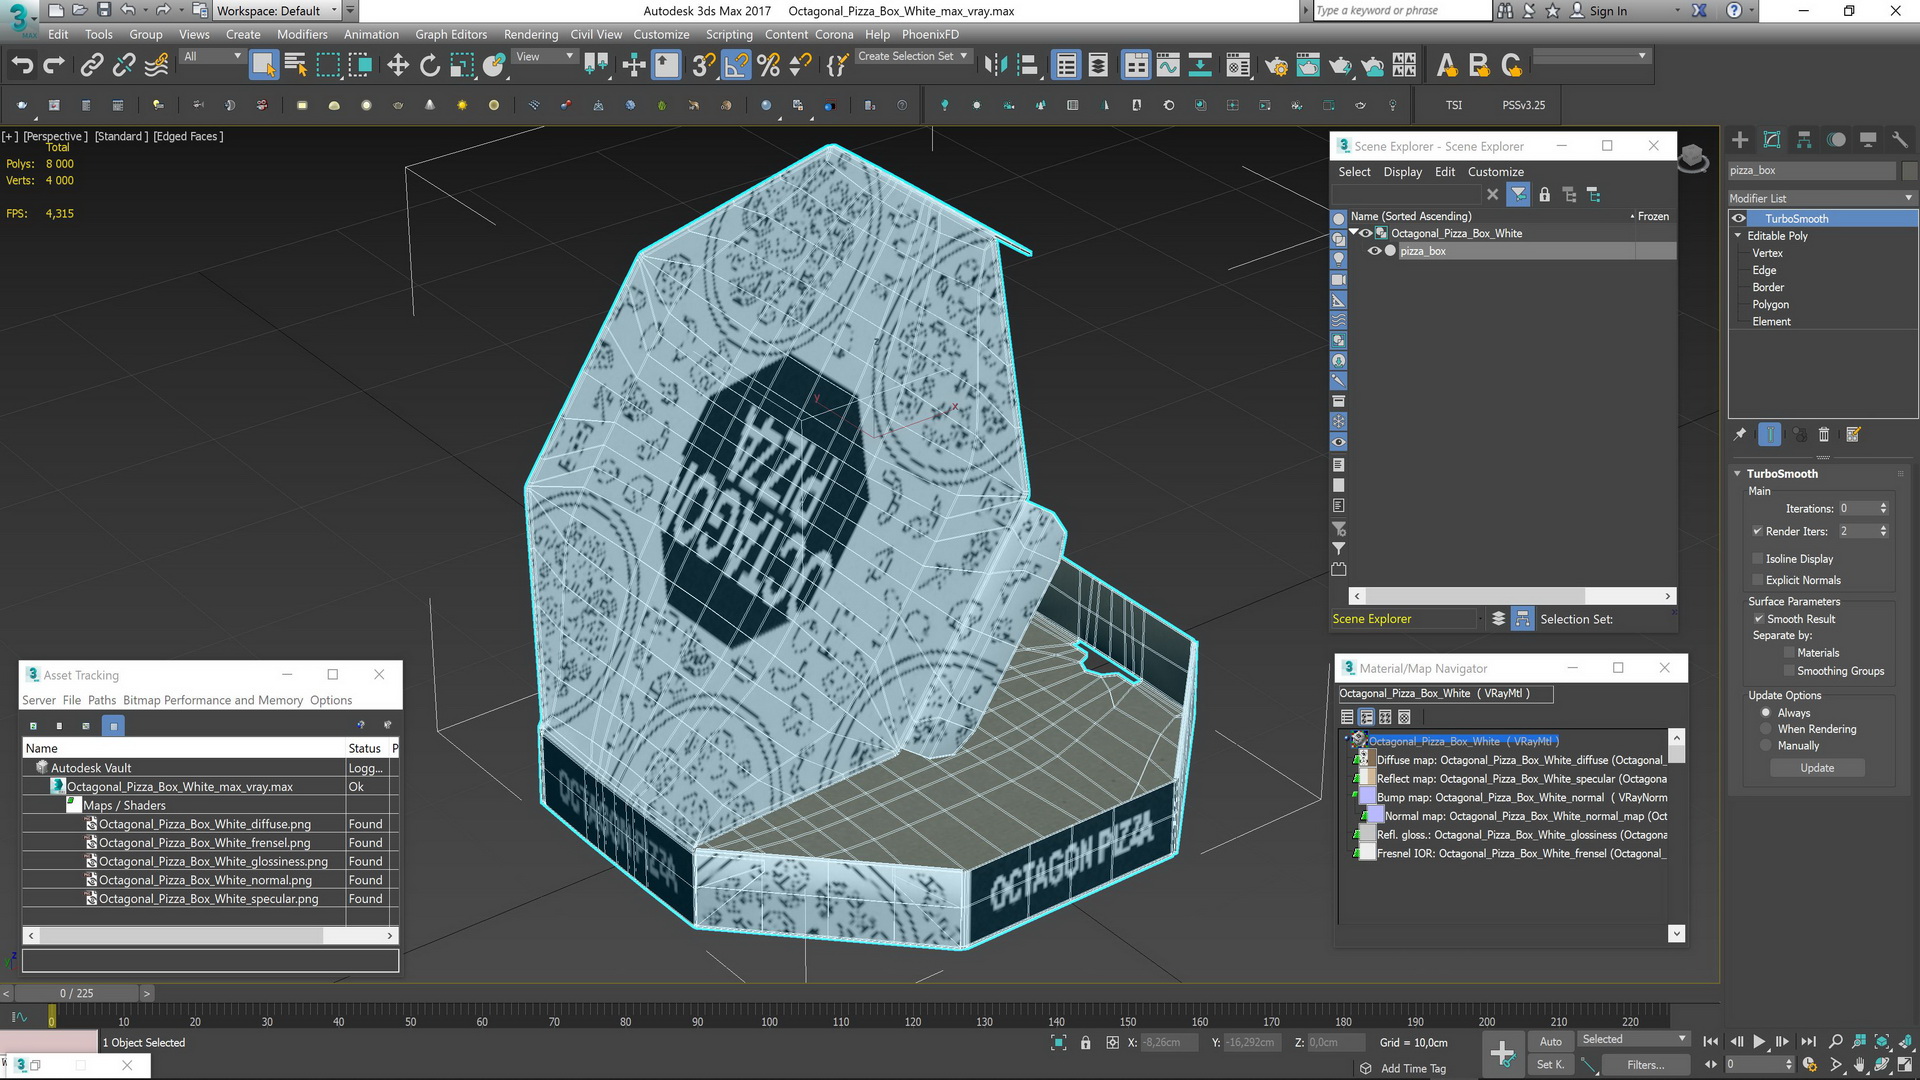
Task: Activate the Select Object tool
Action: [x=263, y=66]
